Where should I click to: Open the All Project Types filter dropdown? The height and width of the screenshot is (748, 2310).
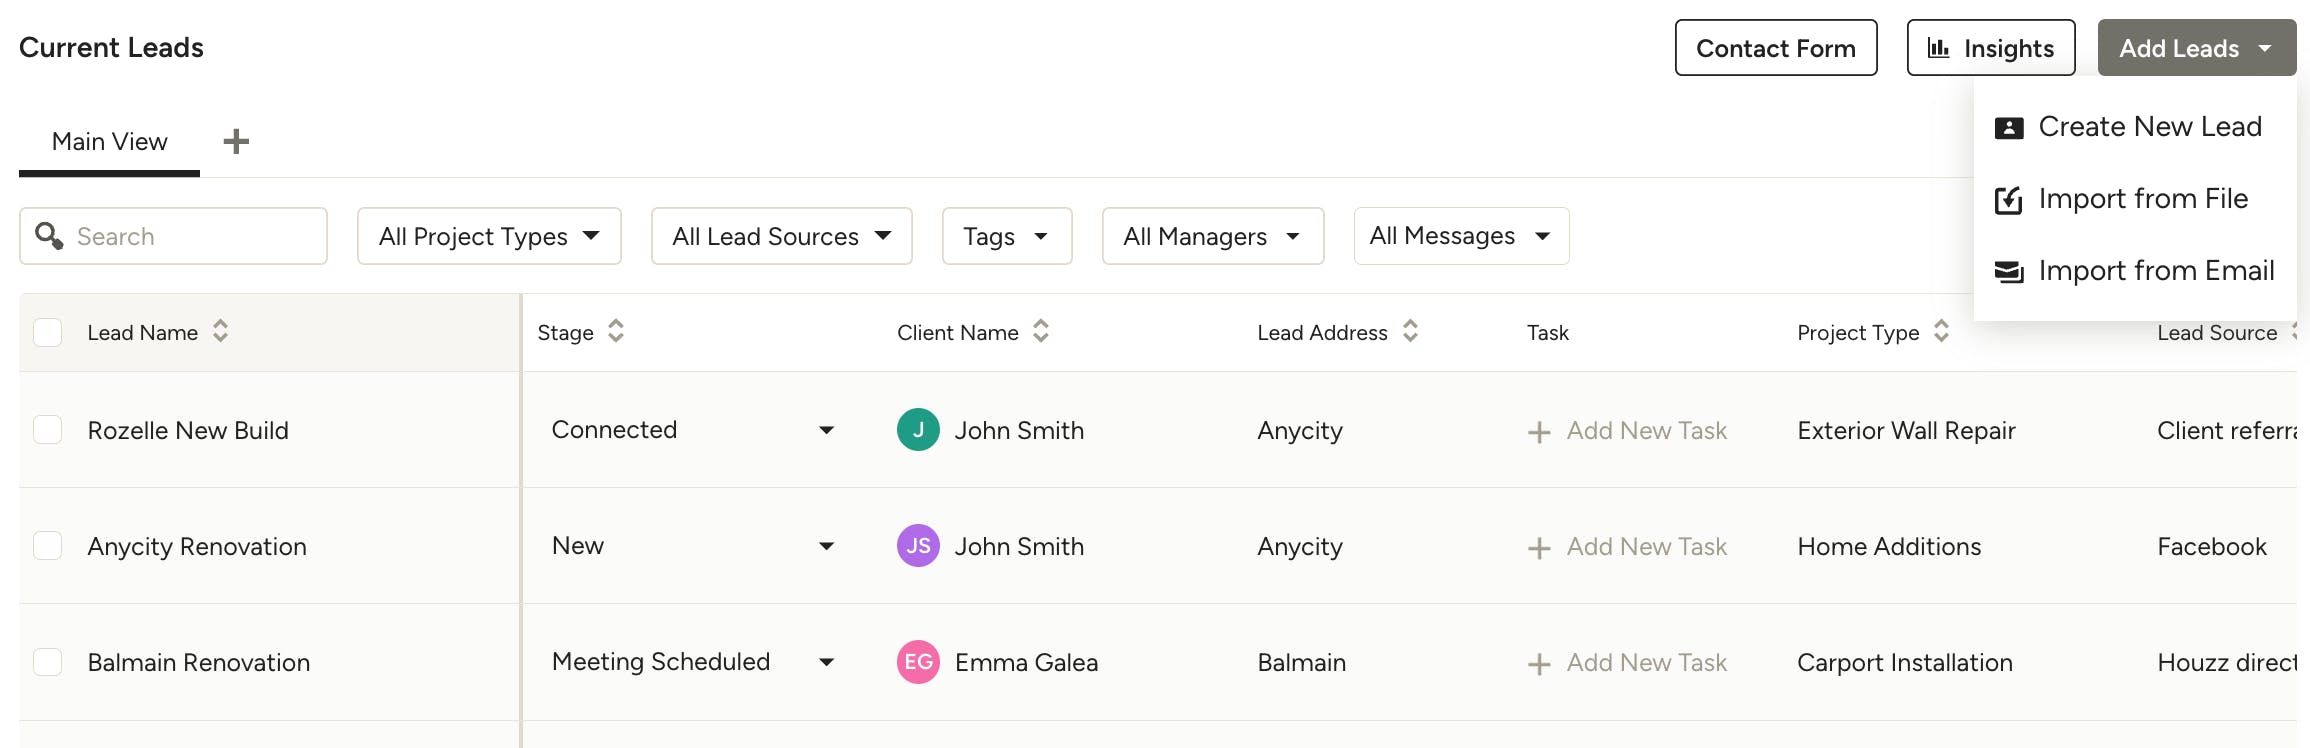pos(489,236)
